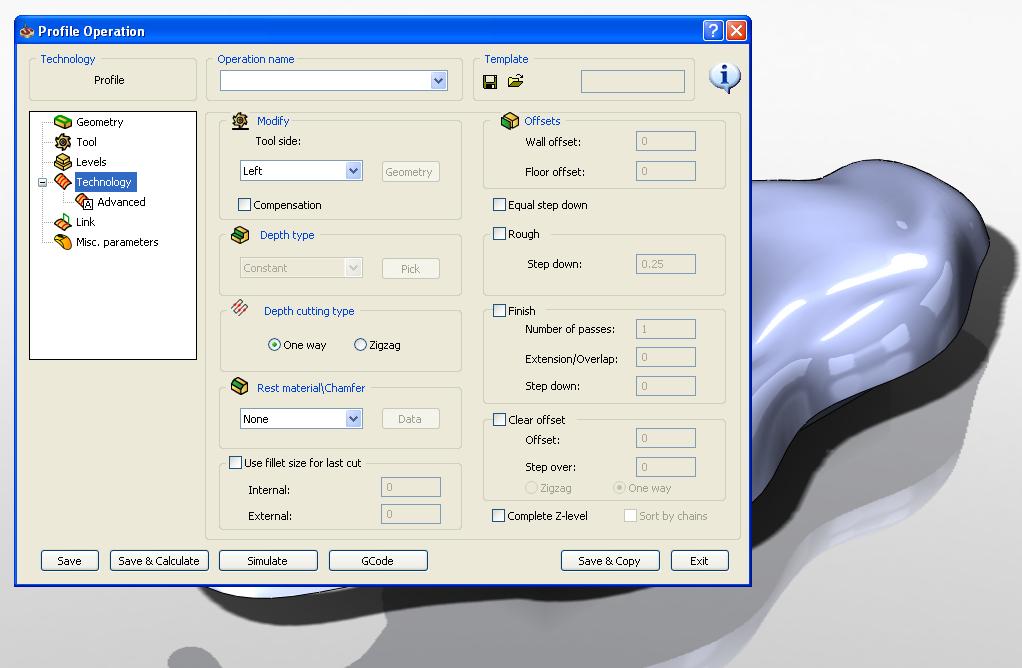Click the Save button
This screenshot has height=668, width=1022.
point(70,560)
